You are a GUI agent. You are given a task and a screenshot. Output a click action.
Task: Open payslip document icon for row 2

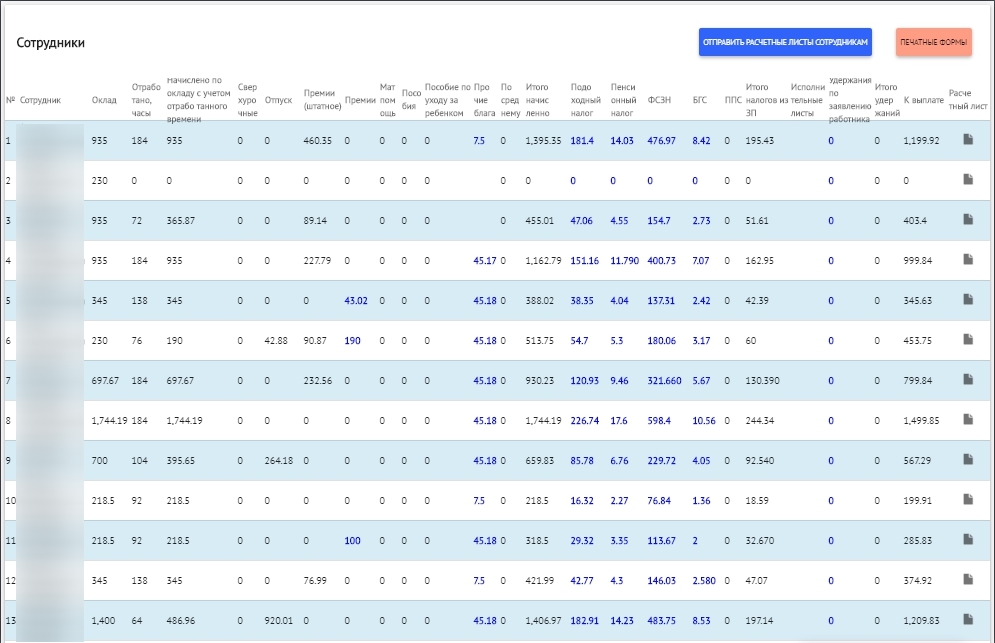pos(967,179)
